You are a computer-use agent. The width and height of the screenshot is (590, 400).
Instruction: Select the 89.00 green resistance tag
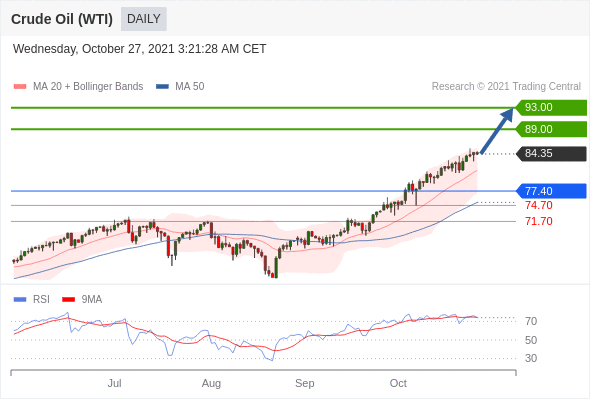551,129
